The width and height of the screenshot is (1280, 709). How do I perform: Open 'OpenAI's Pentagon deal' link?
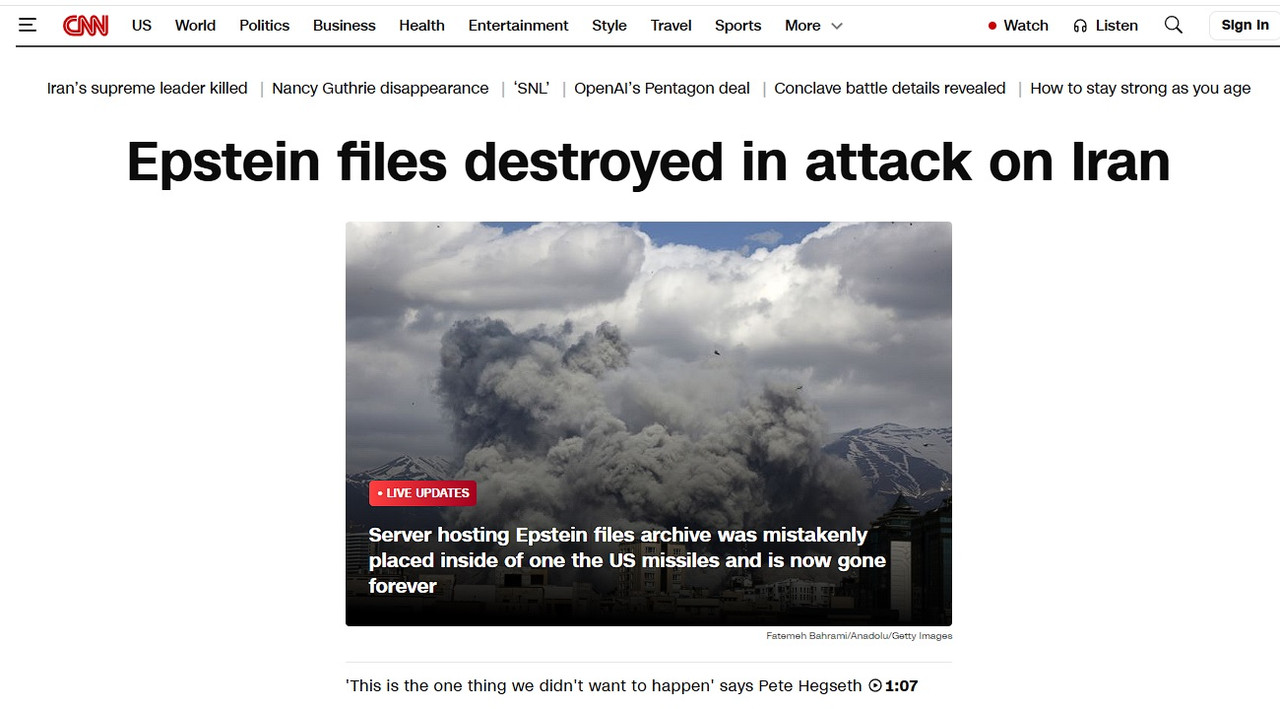[662, 88]
